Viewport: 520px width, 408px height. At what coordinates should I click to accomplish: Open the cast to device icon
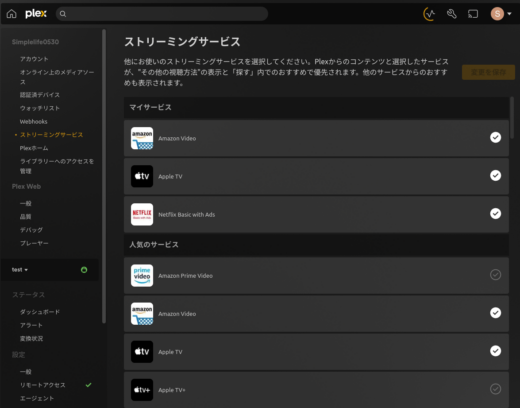click(x=473, y=14)
